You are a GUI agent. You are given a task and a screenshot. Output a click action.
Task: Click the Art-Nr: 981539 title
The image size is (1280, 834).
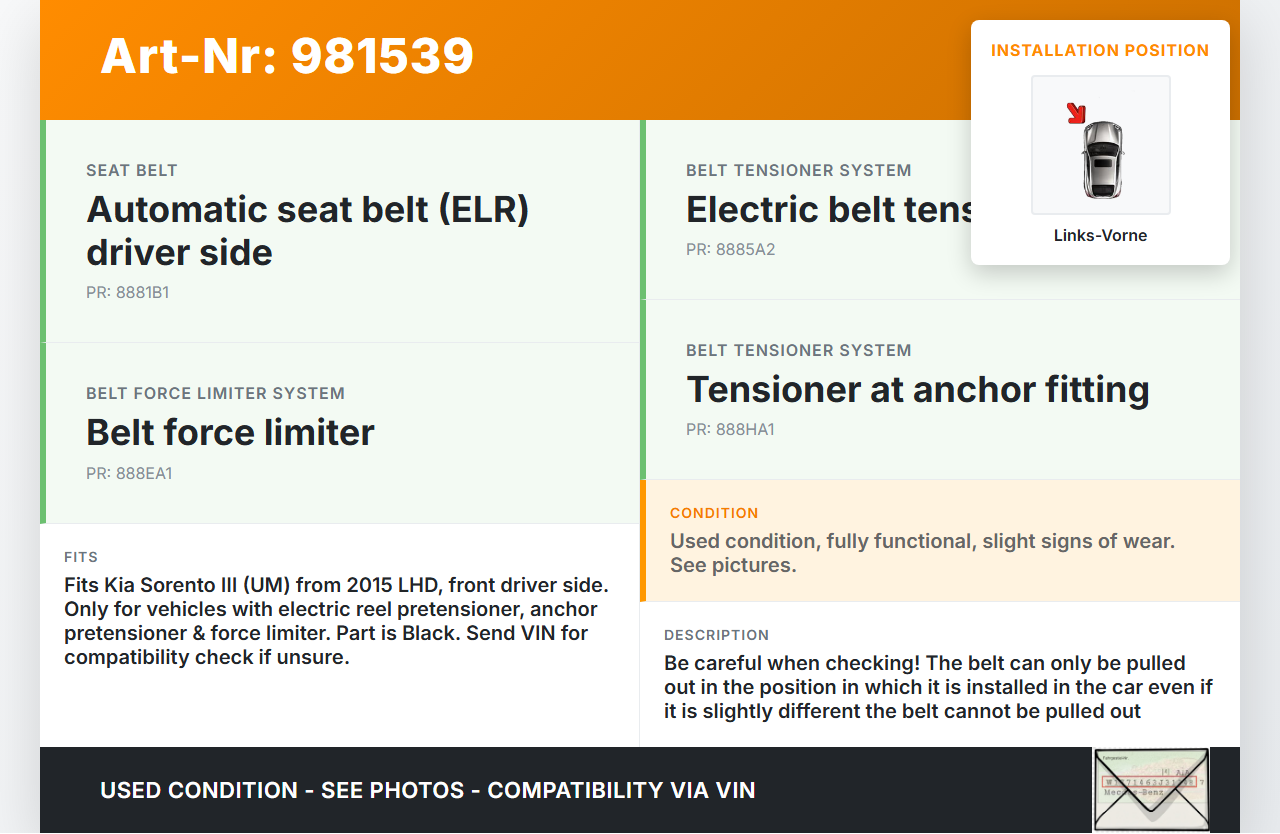(x=287, y=56)
